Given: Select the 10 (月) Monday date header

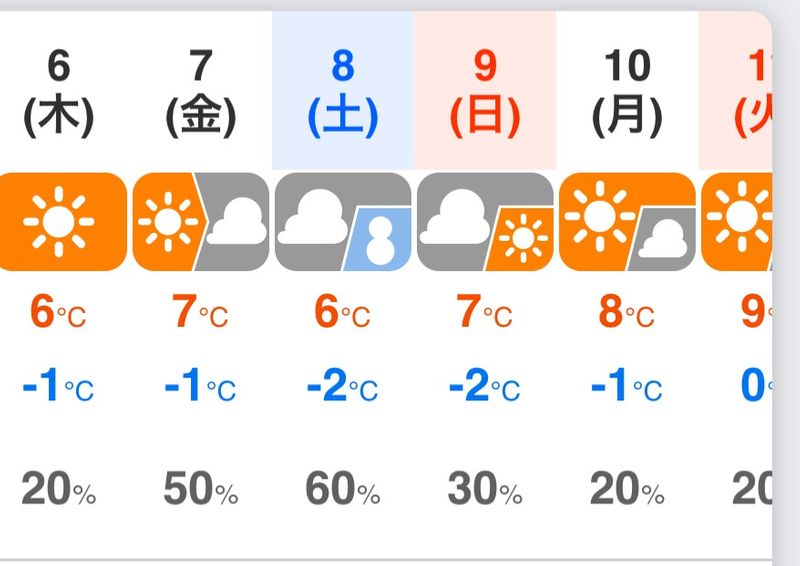Looking at the screenshot, I should (x=627, y=92).
